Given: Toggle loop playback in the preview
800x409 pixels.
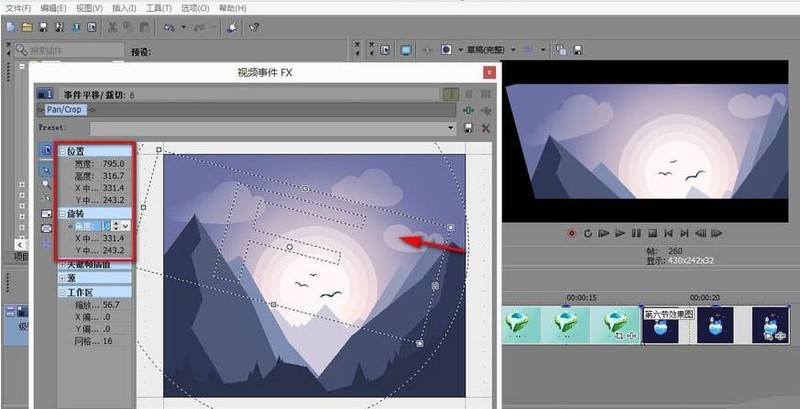Looking at the screenshot, I should coord(588,234).
